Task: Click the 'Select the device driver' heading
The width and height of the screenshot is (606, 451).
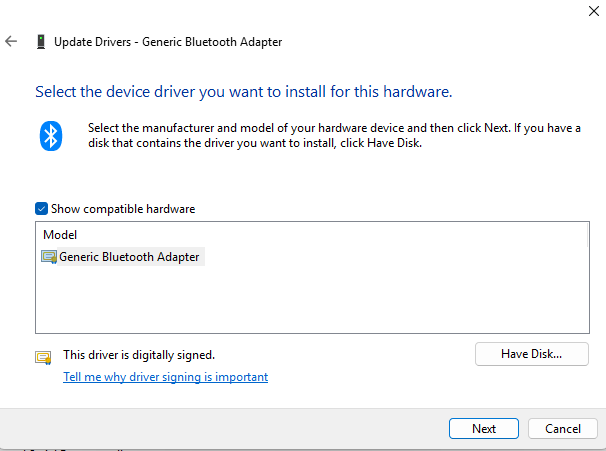Action: coord(243,92)
